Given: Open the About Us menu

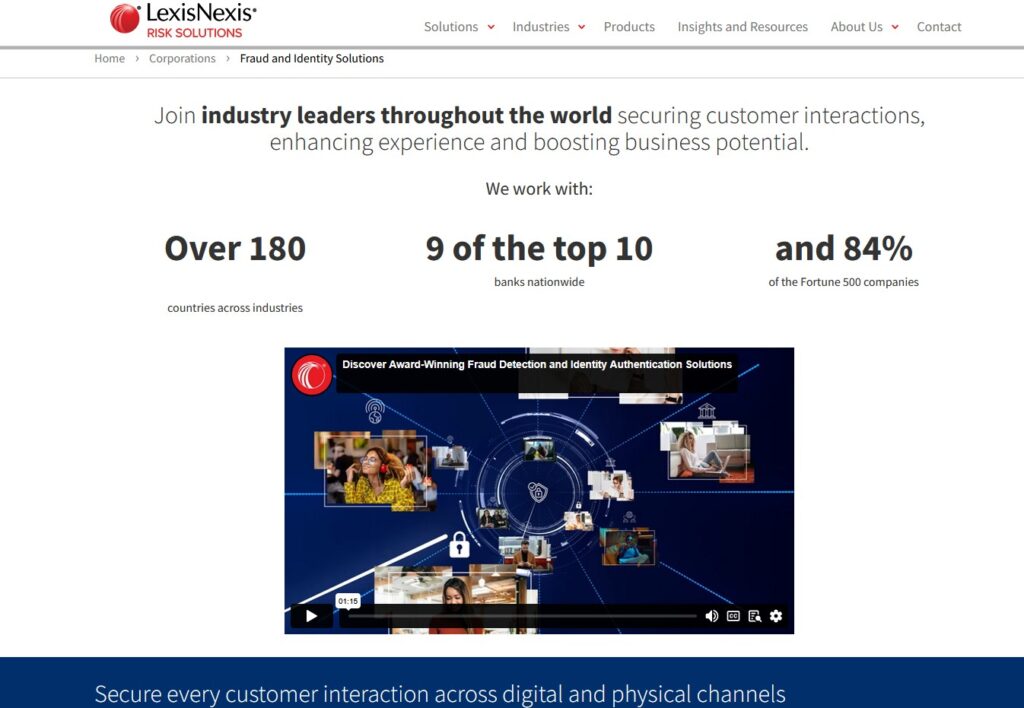Looking at the screenshot, I should click(856, 27).
